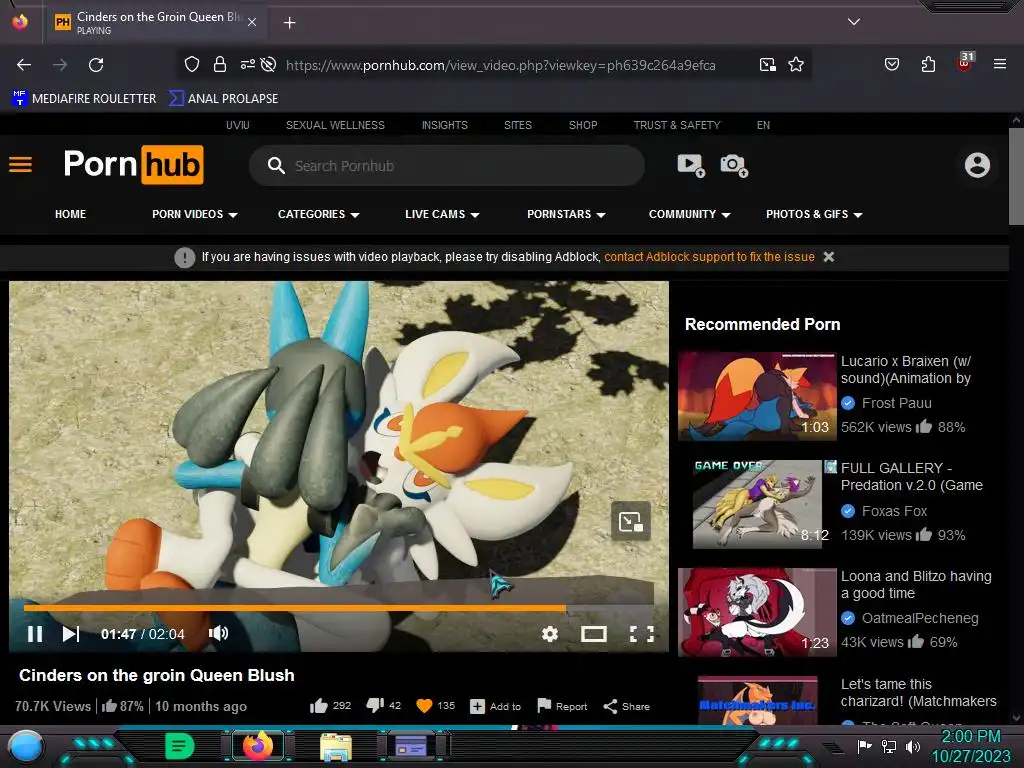Expand the PORNSTARS dropdown
1024x768 pixels.
(566, 214)
